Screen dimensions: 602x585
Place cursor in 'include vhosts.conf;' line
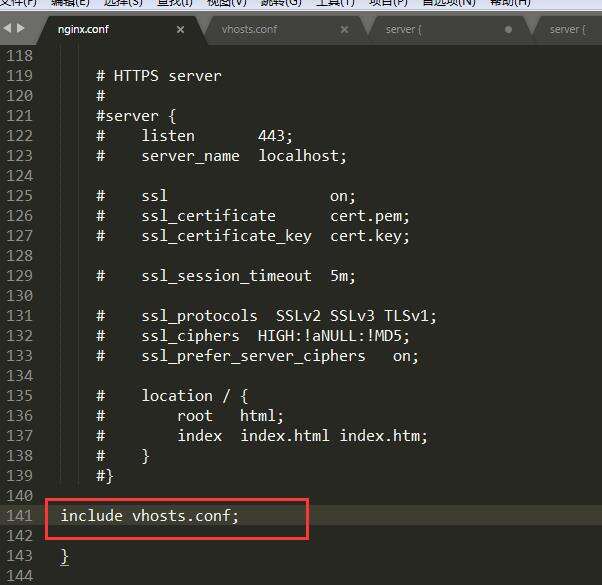coord(150,515)
